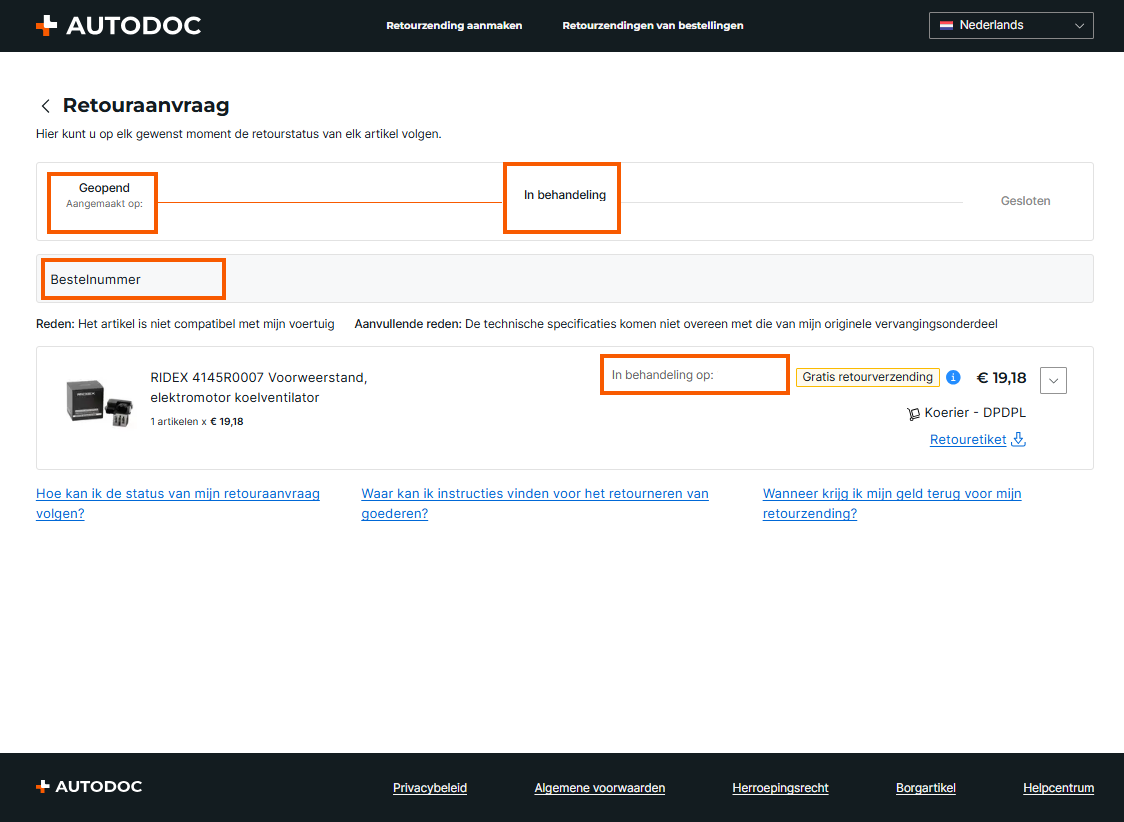Click the Netherlands flag icon in language selector
The width and height of the screenshot is (1124, 822).
point(946,25)
